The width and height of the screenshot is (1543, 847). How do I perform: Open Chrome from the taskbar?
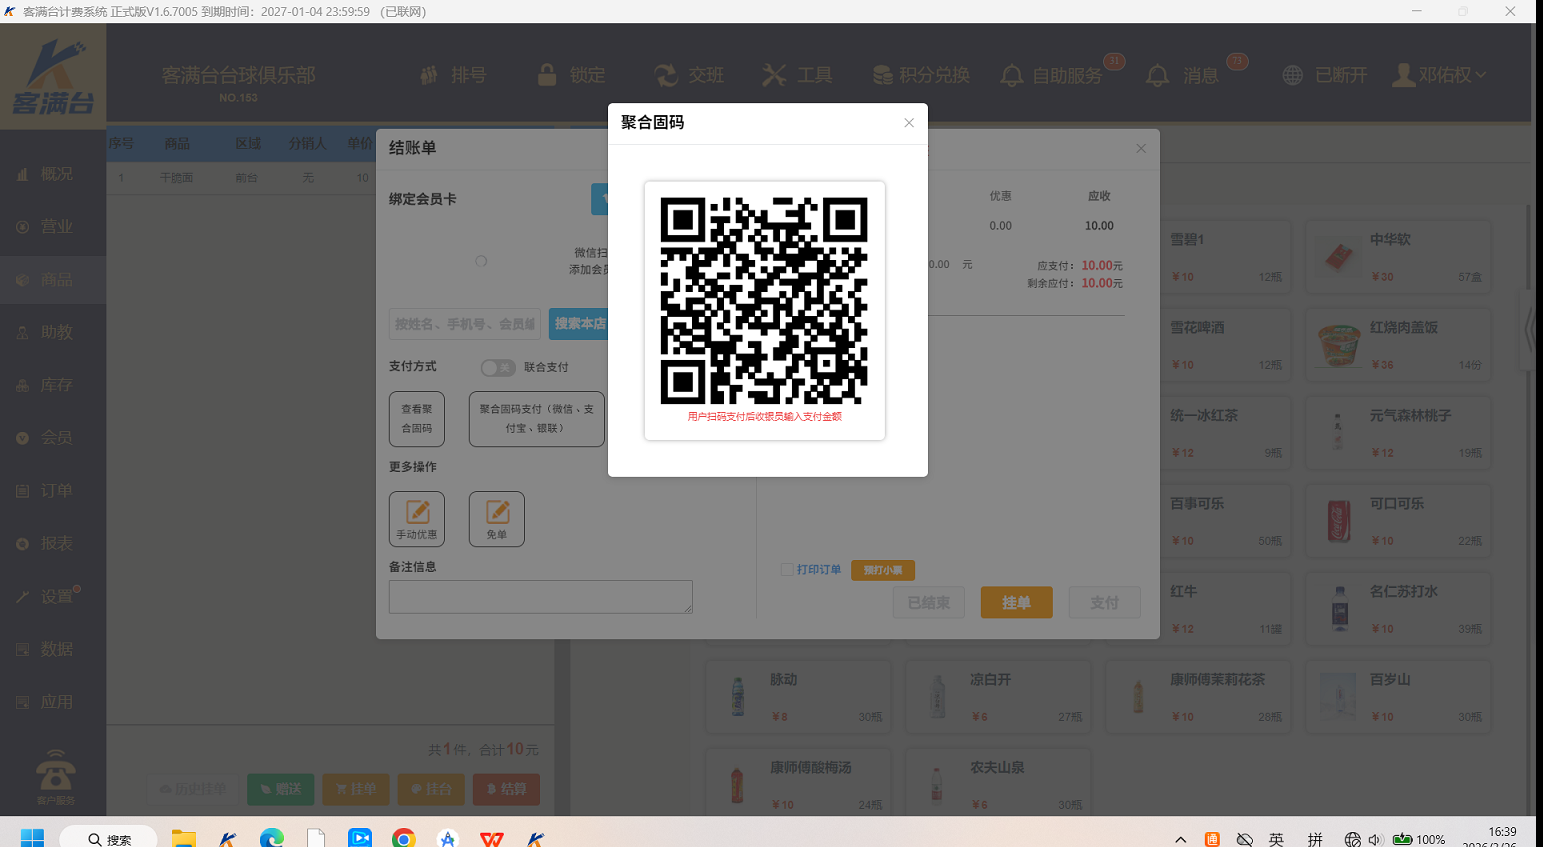403,838
